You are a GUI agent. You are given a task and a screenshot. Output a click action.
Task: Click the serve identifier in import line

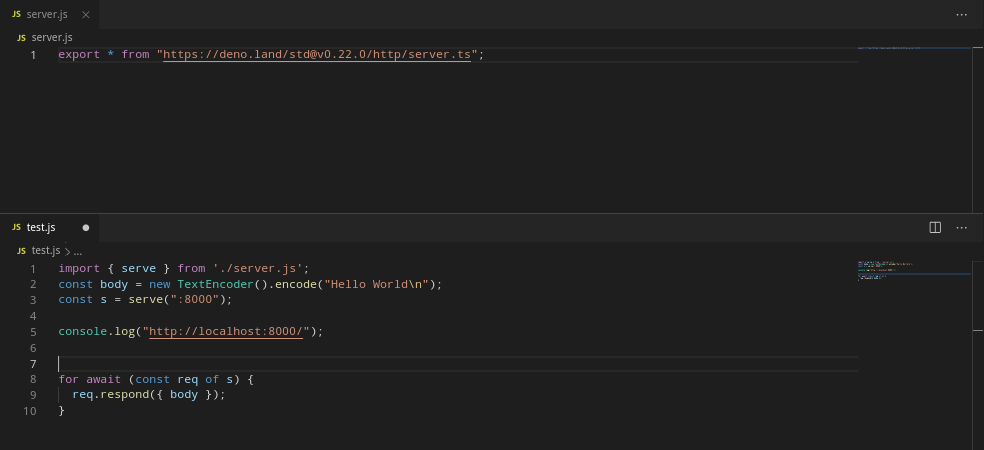139,269
